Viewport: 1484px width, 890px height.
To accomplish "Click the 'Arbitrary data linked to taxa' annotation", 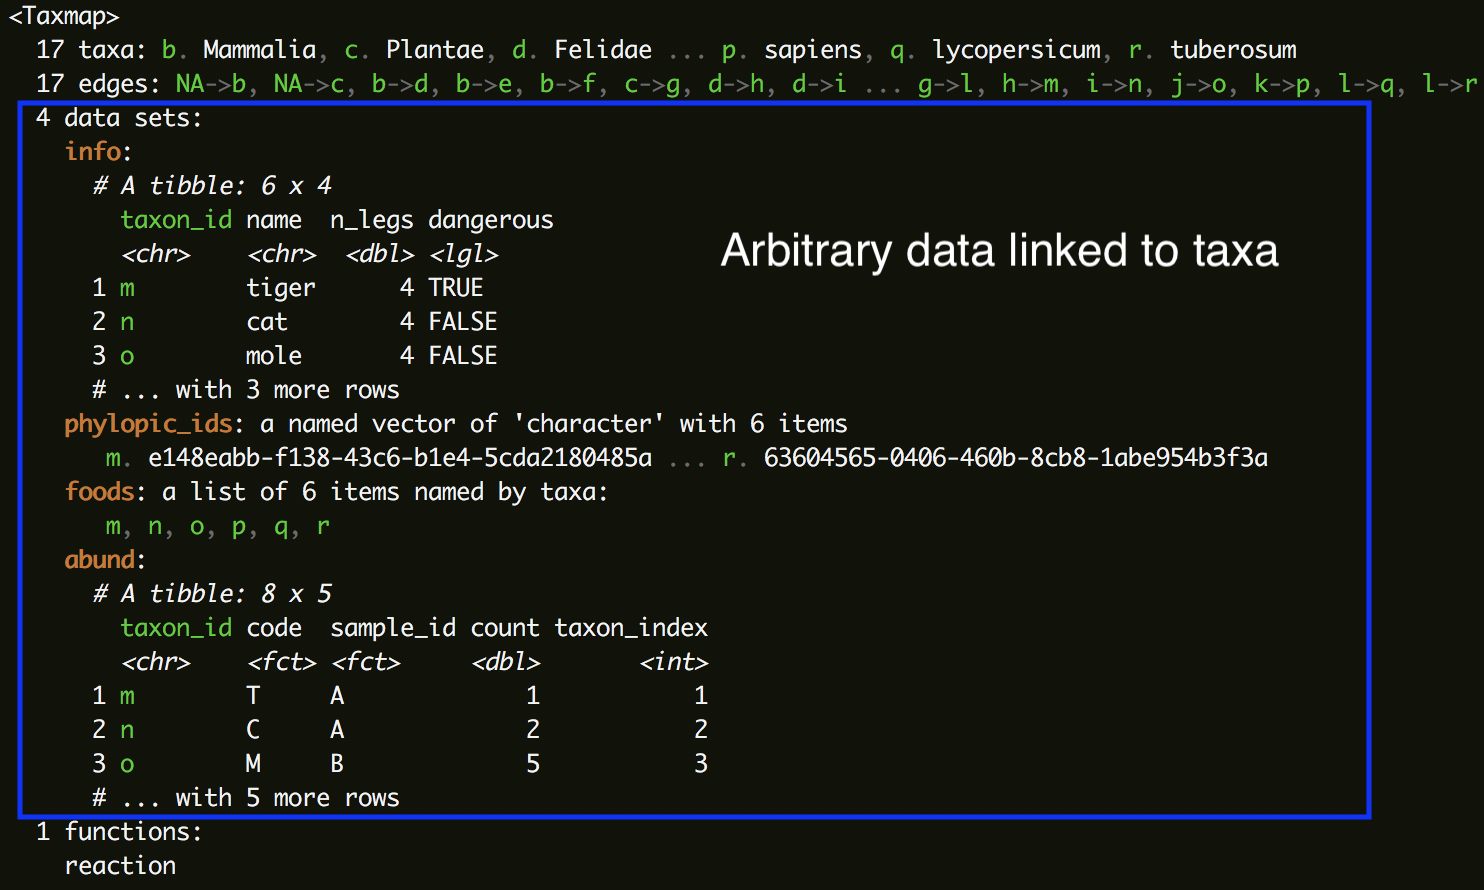I will click(999, 251).
